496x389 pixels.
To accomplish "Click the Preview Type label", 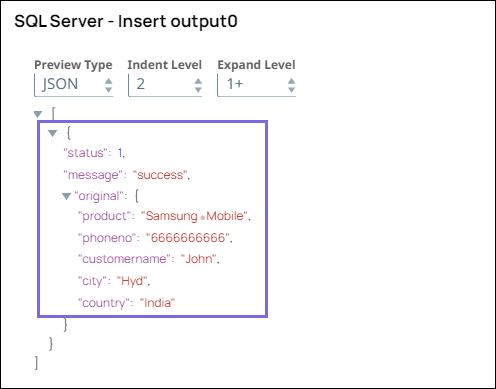I will (x=73, y=65).
